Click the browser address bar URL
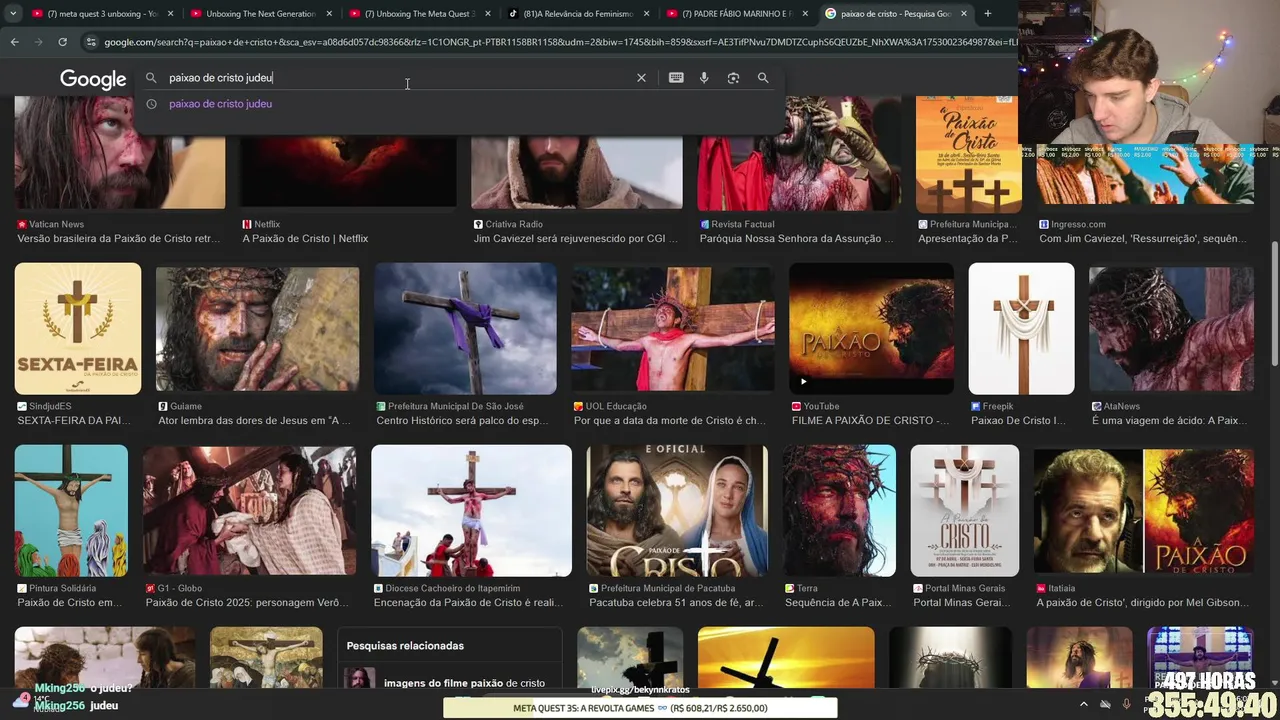This screenshot has width=1280, height=720. click(x=560, y=42)
